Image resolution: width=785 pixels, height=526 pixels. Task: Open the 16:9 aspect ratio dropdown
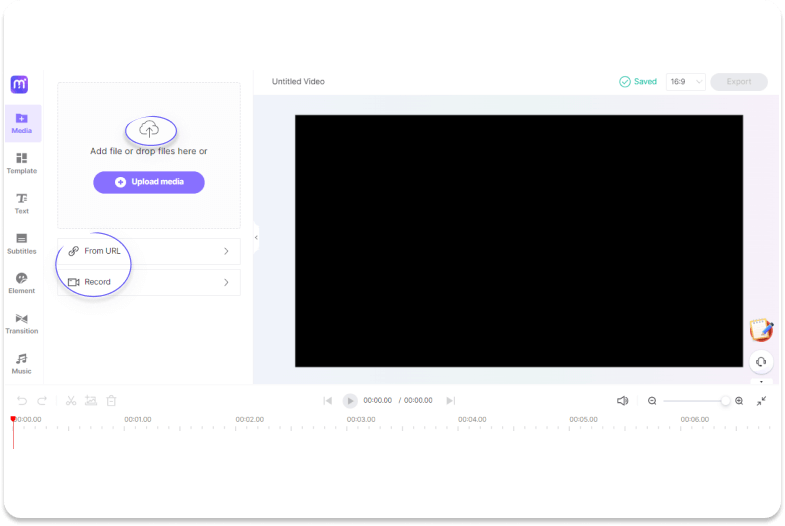(685, 82)
